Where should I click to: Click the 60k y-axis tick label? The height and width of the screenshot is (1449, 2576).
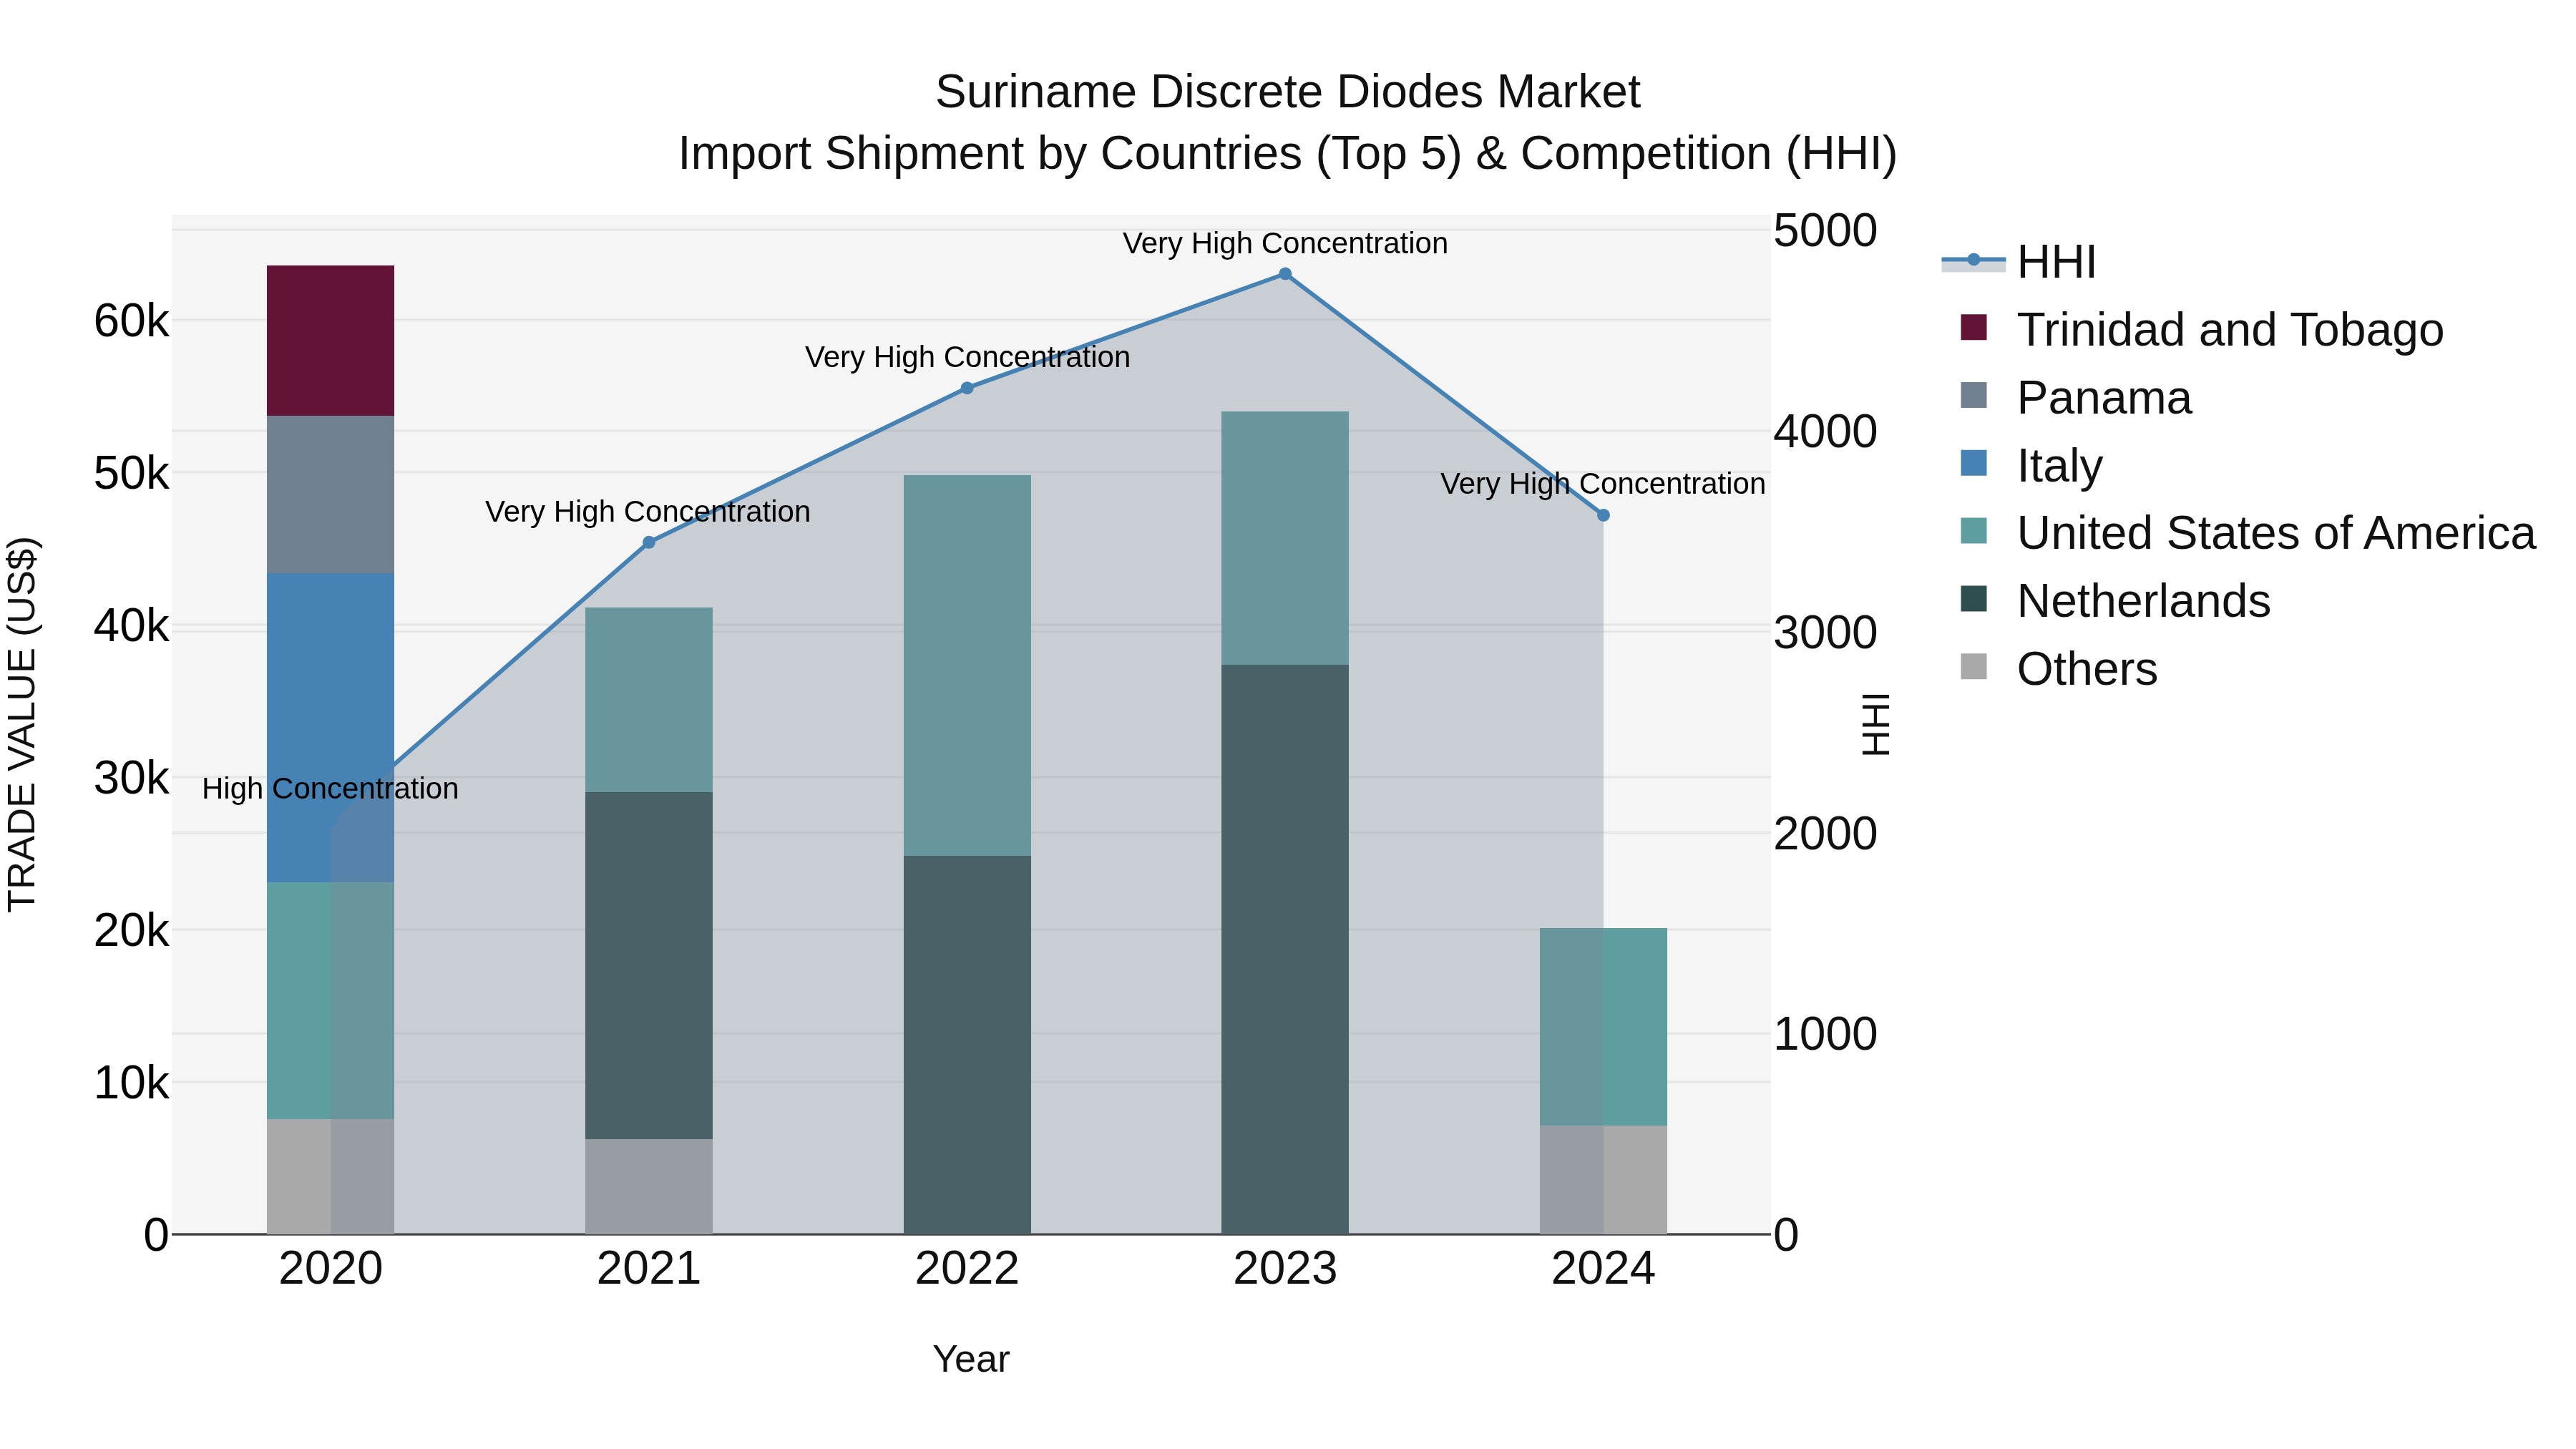(x=132, y=321)
